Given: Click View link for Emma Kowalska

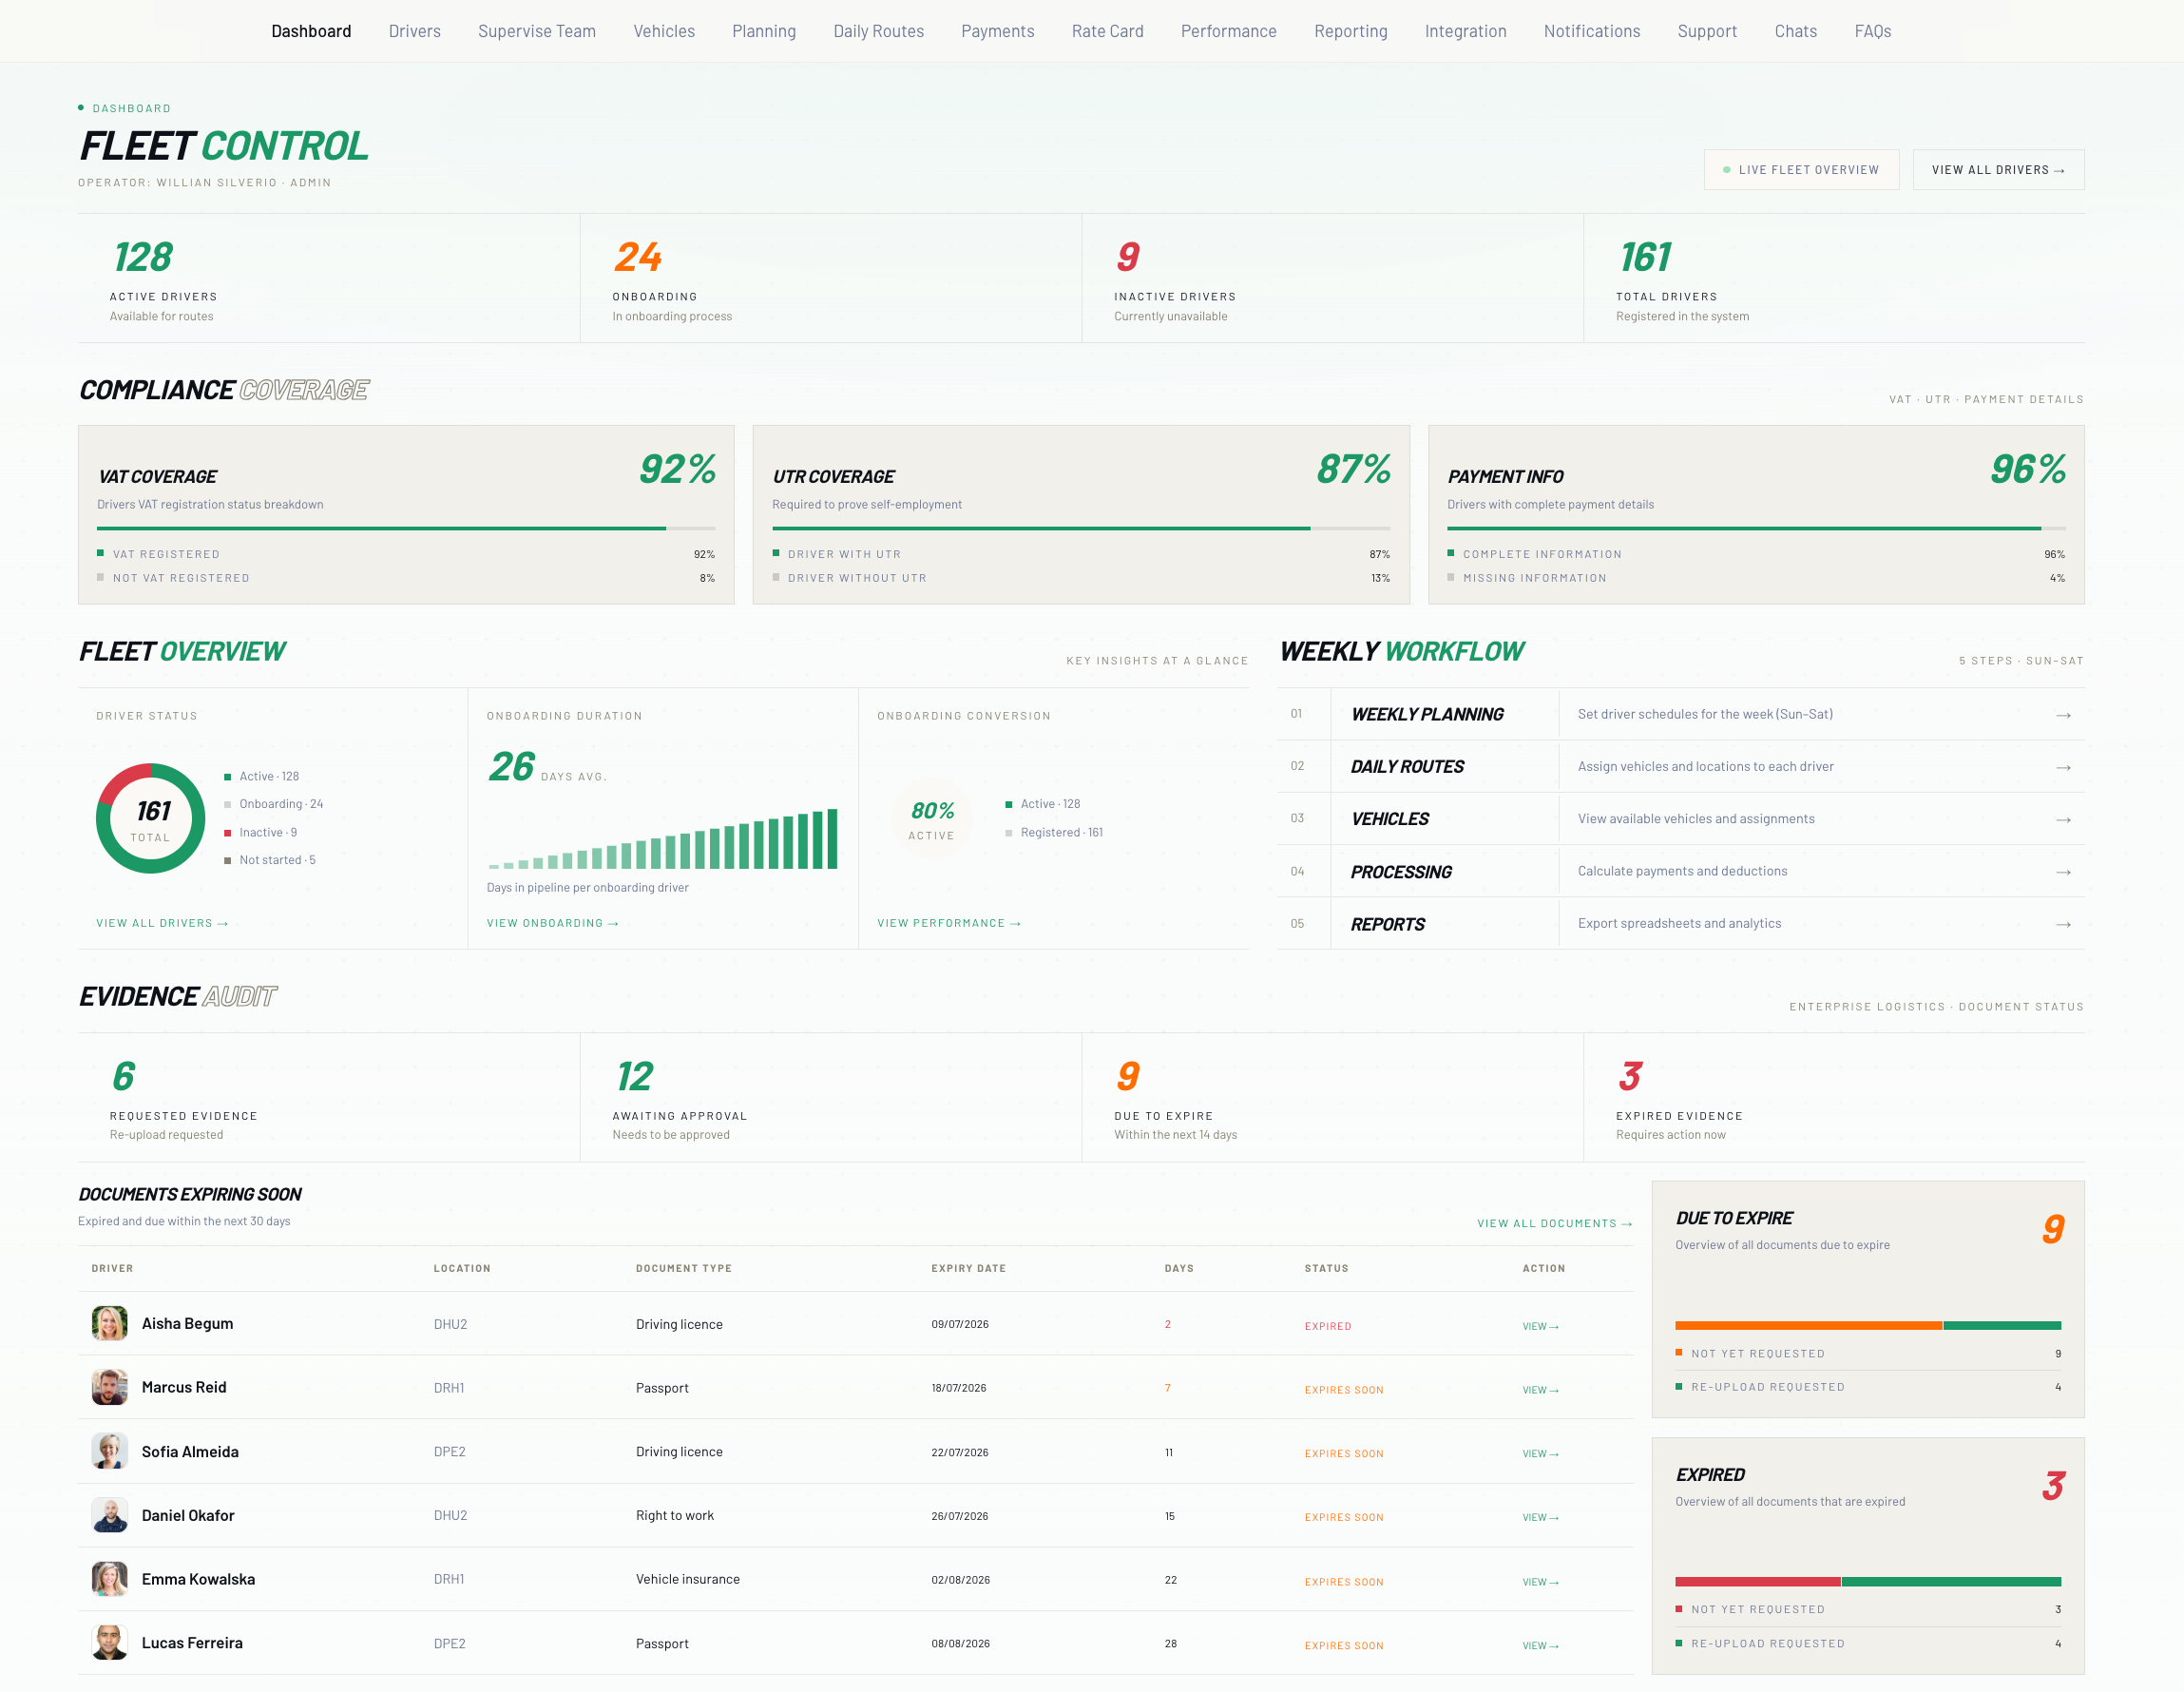Looking at the screenshot, I should click(1540, 1582).
